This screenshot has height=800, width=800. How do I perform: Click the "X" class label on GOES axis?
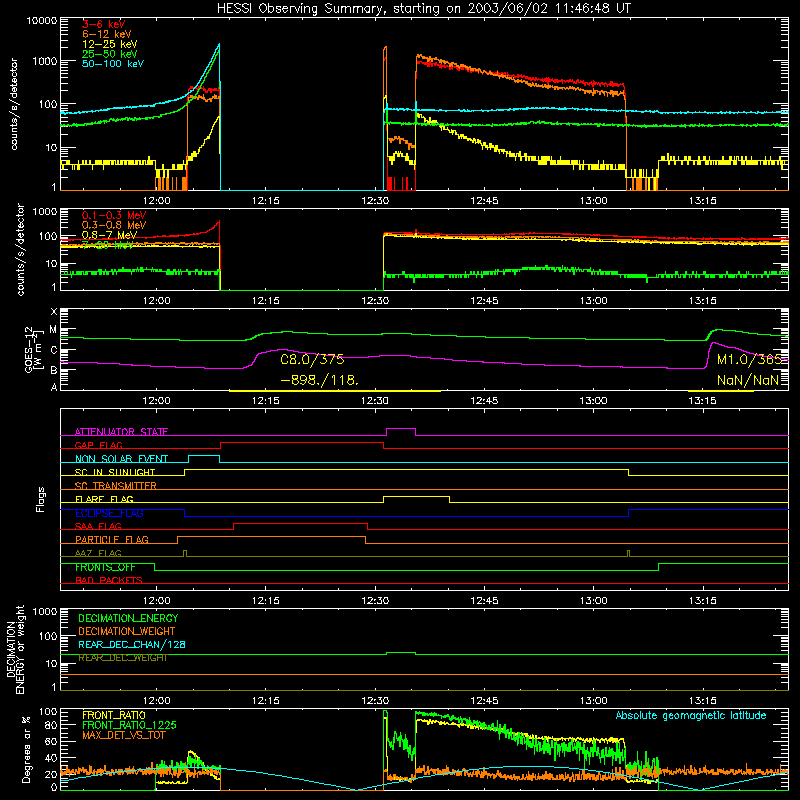pyautogui.click(x=54, y=312)
